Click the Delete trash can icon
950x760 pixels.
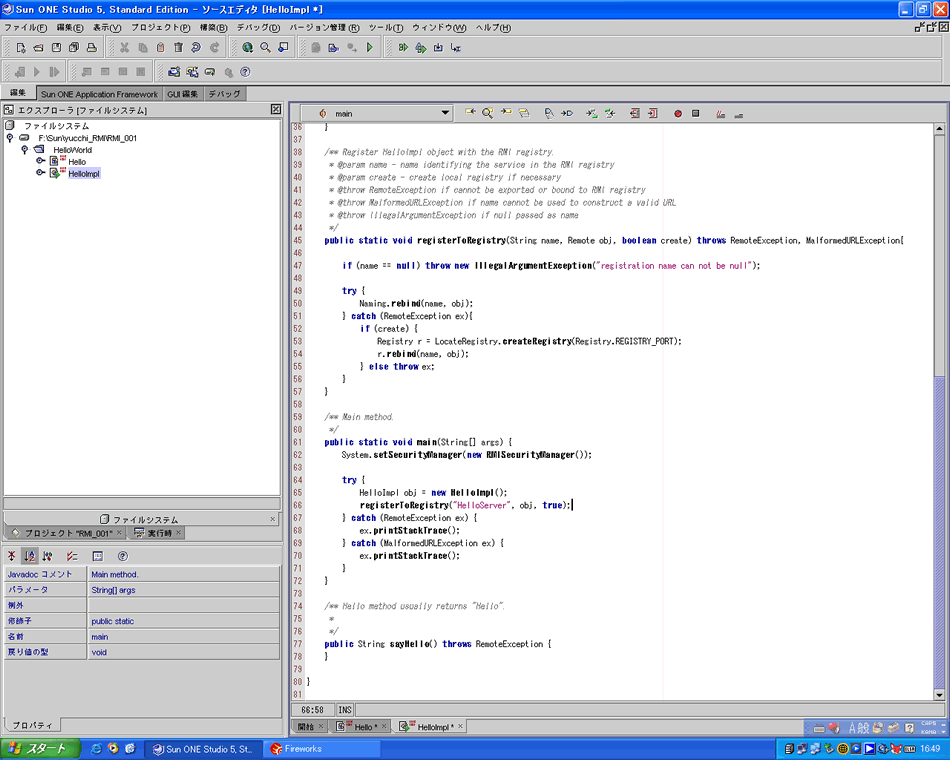pyautogui.click(x=178, y=47)
